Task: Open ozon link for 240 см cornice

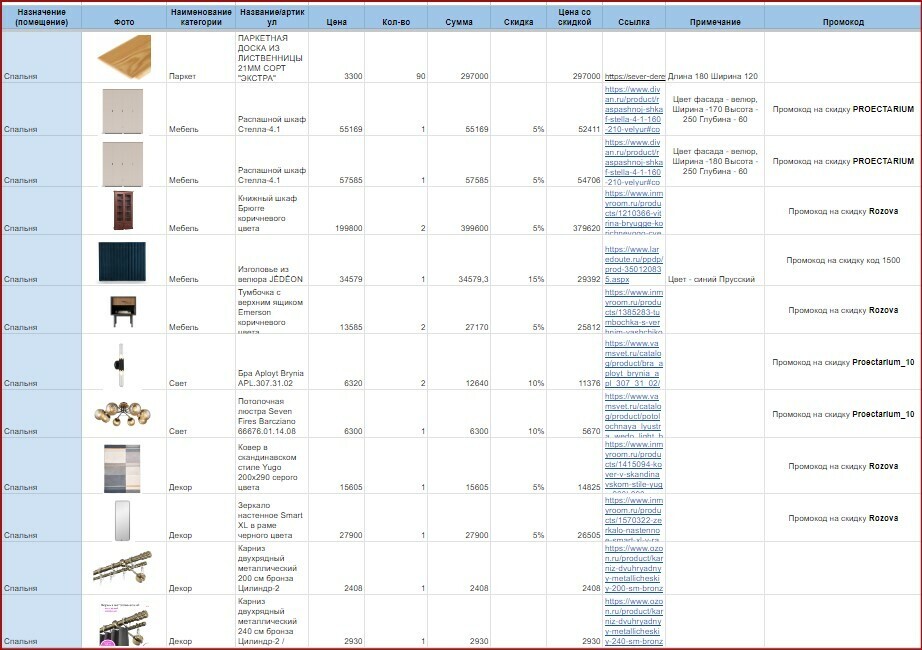Action: pos(633,622)
